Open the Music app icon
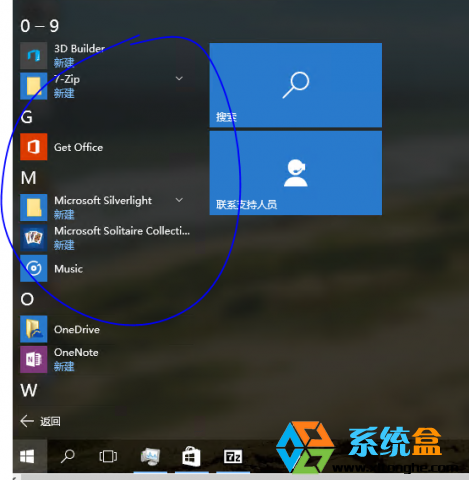469x480 pixels. pos(33,268)
